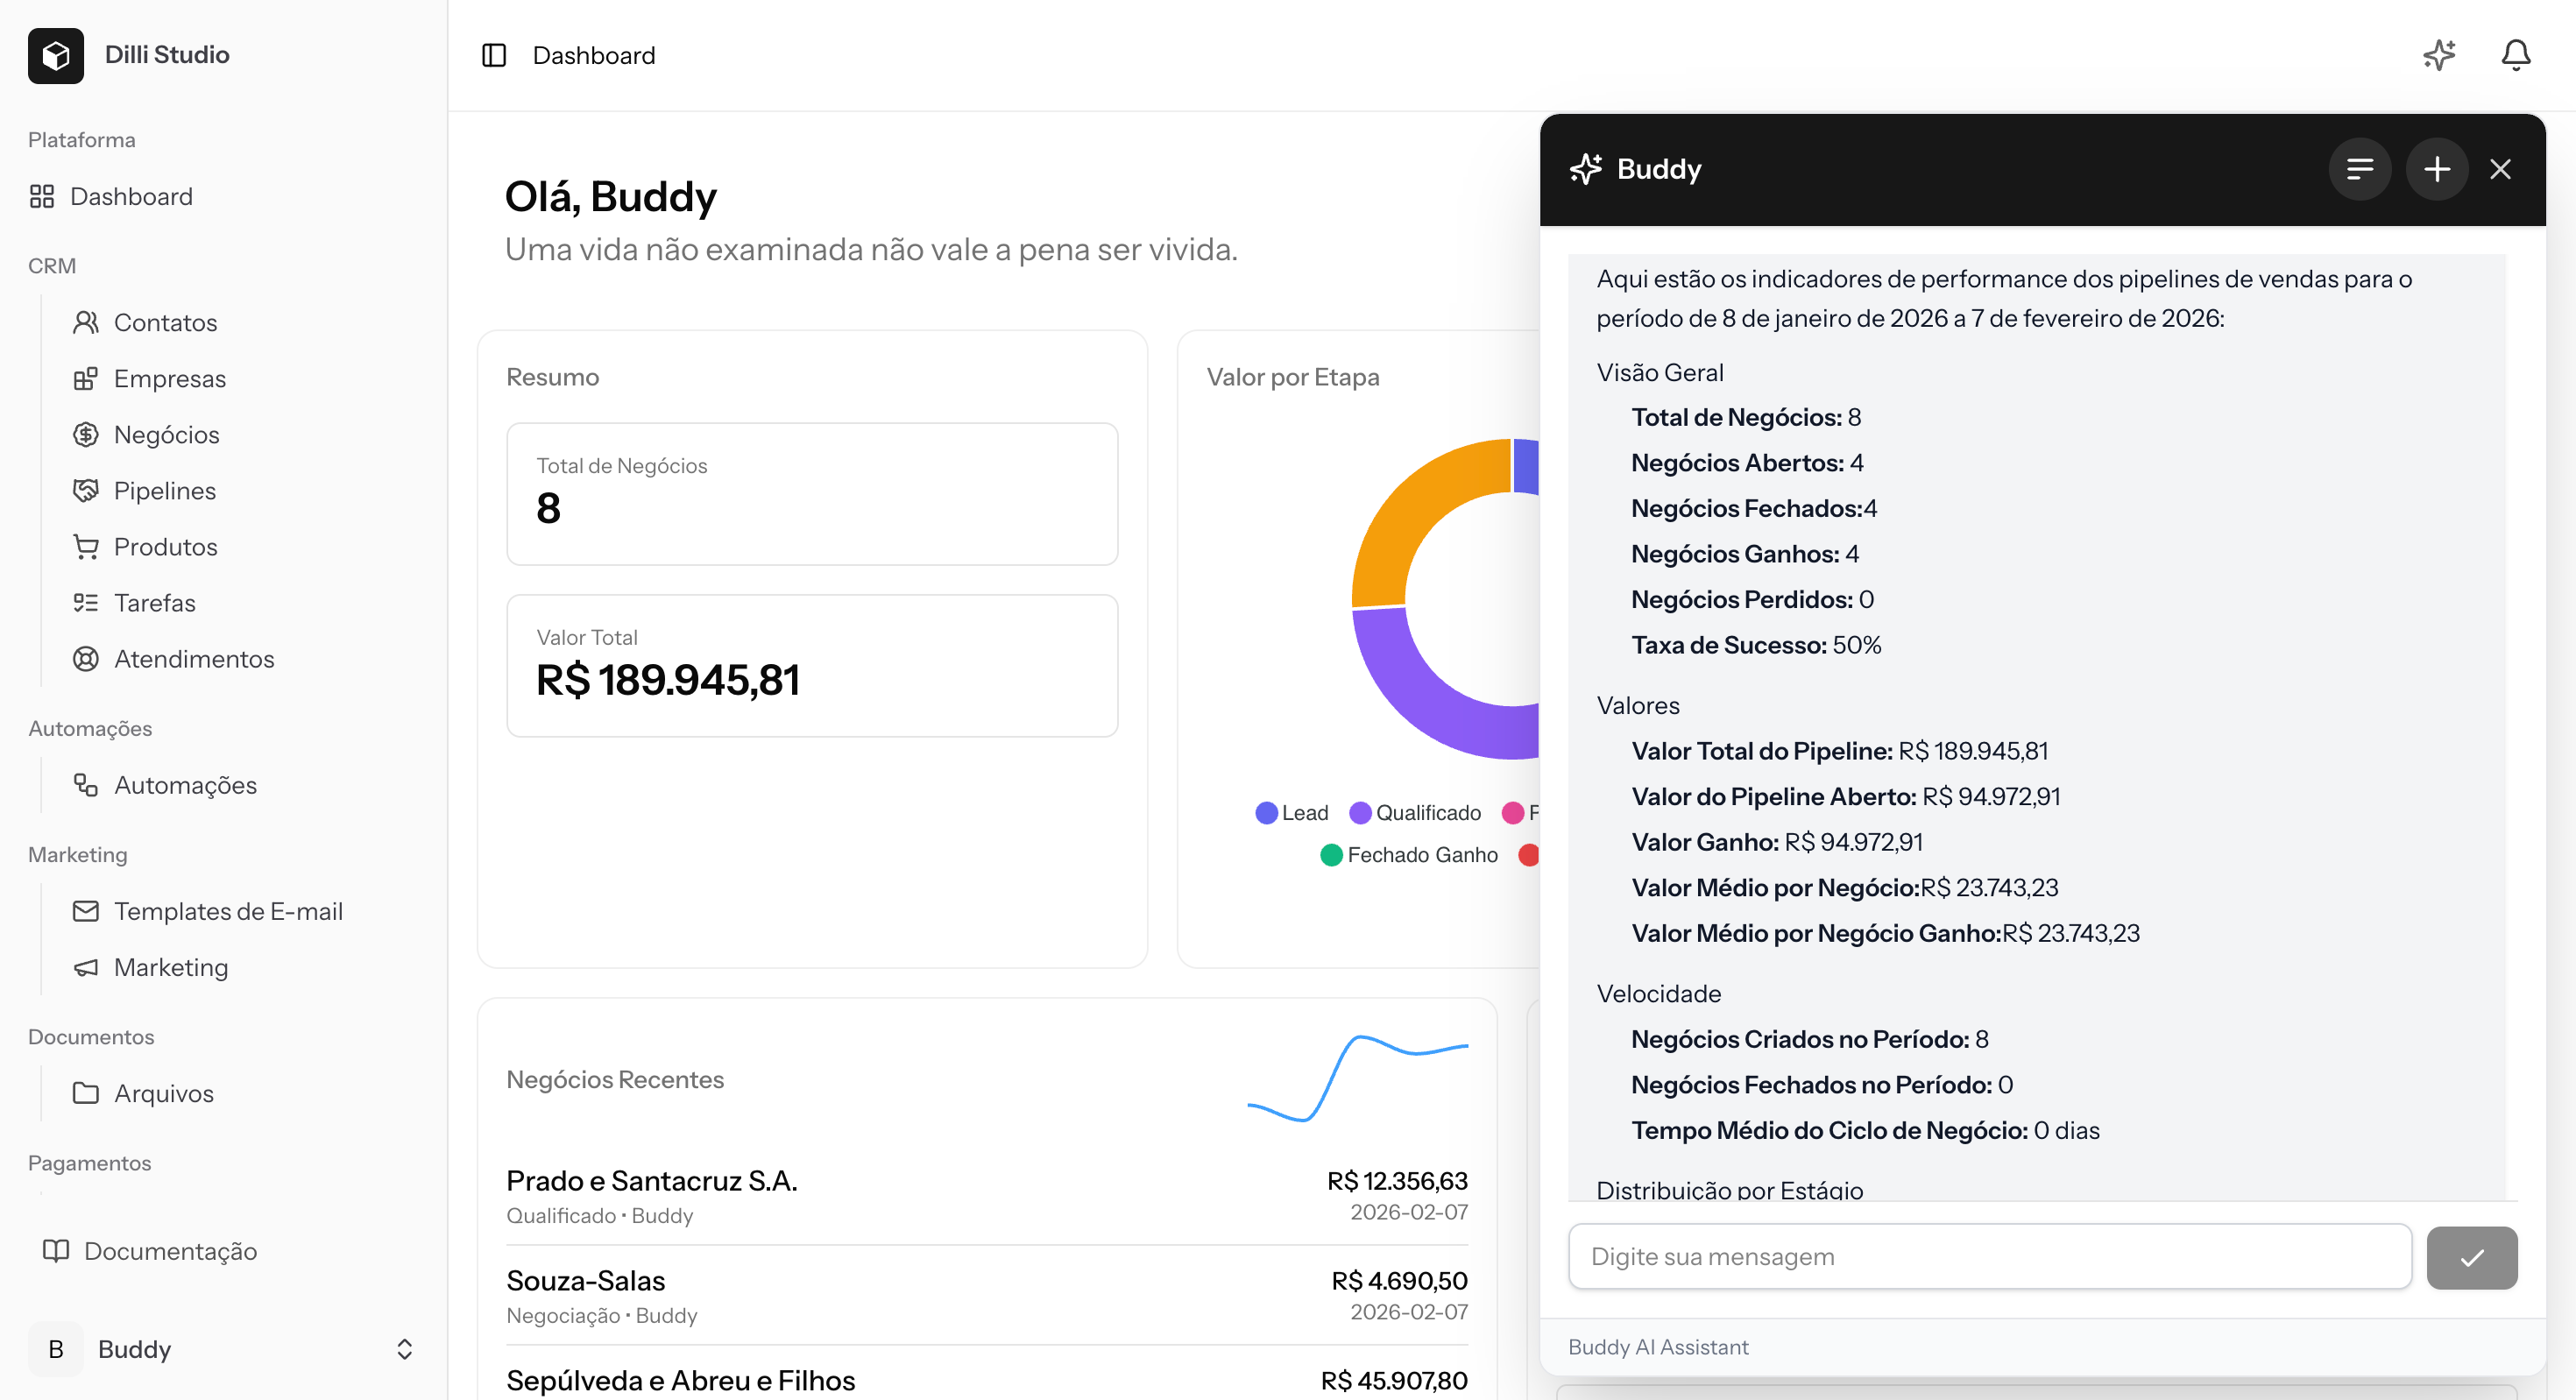Click the R$ 4.690,50 deal value
2576x1400 pixels.
[1399, 1281]
